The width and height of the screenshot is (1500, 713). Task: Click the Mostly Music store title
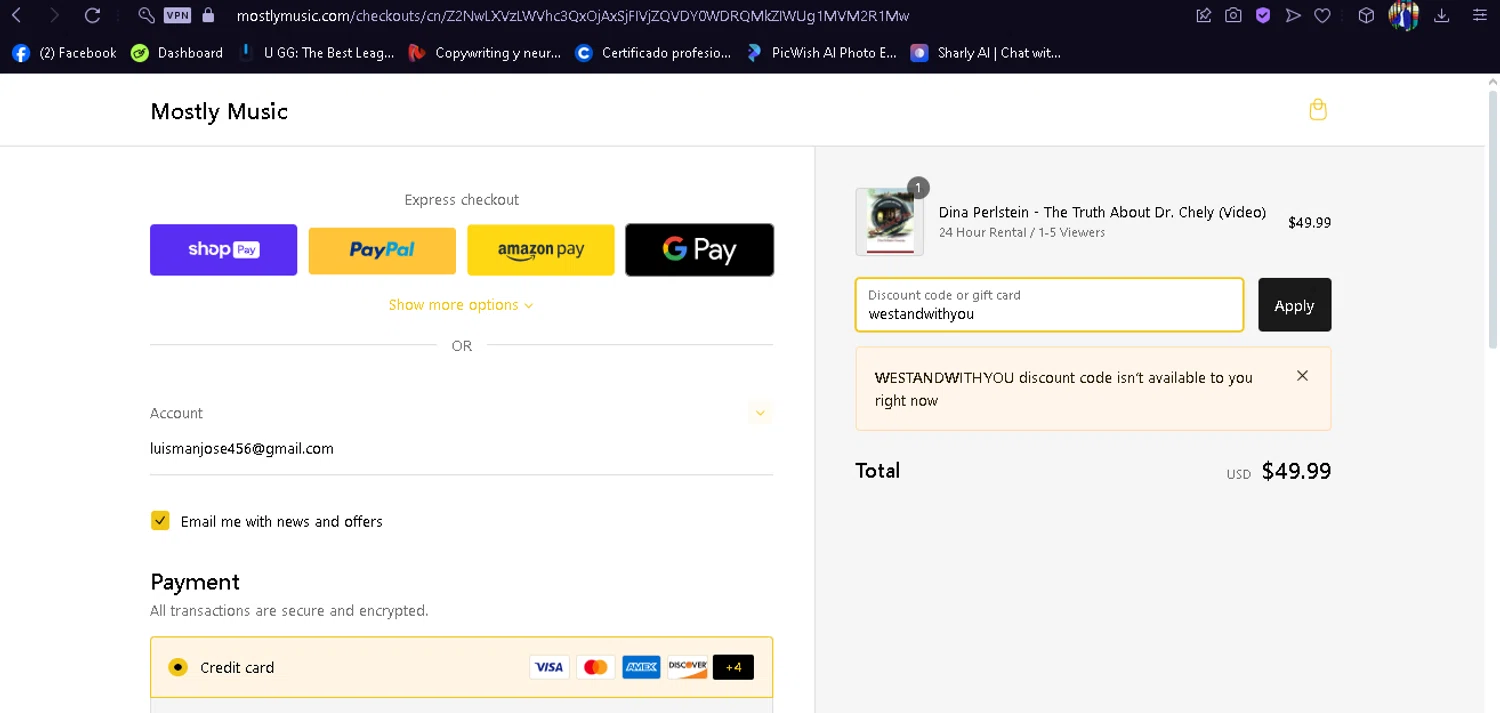[219, 111]
